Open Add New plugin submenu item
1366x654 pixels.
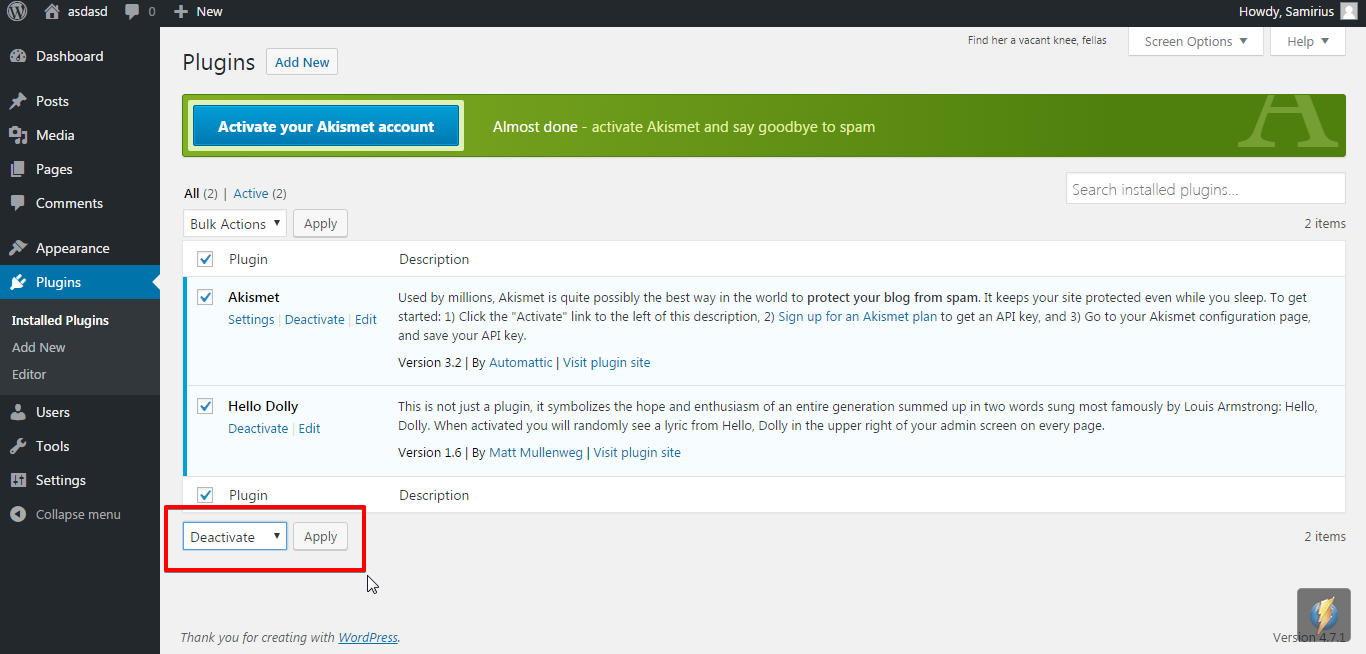tap(39, 347)
